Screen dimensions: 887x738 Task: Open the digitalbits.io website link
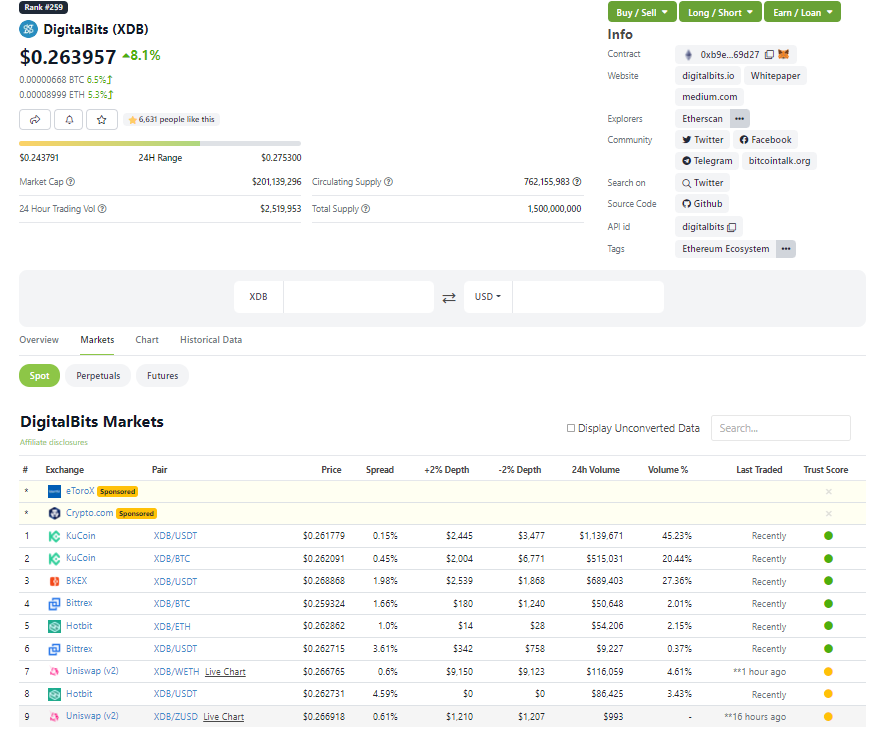[708, 76]
